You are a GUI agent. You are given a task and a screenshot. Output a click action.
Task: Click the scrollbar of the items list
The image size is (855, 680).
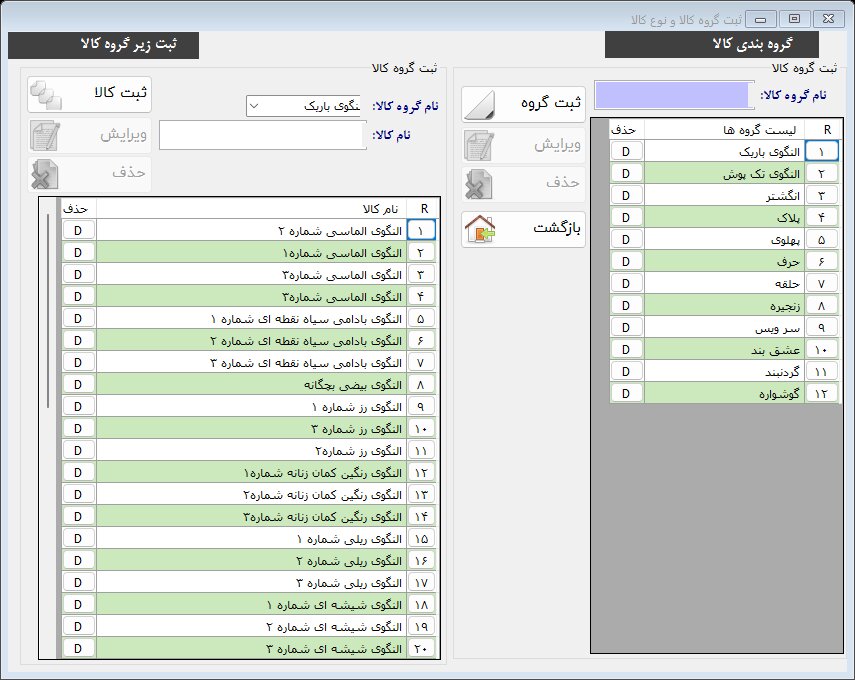coord(48,311)
